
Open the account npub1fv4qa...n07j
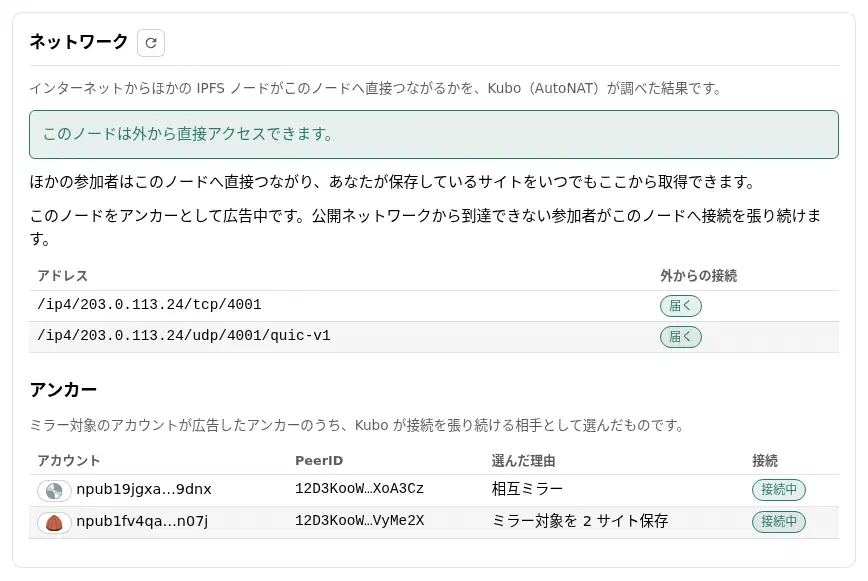pos(142,521)
